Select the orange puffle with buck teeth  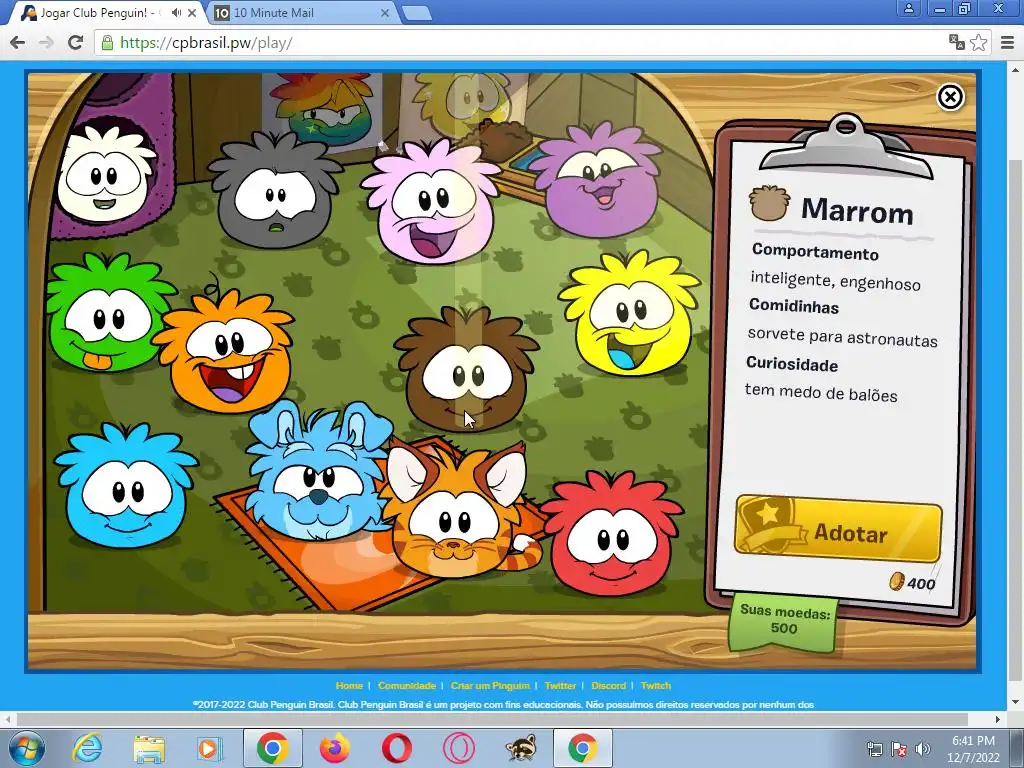click(x=225, y=353)
